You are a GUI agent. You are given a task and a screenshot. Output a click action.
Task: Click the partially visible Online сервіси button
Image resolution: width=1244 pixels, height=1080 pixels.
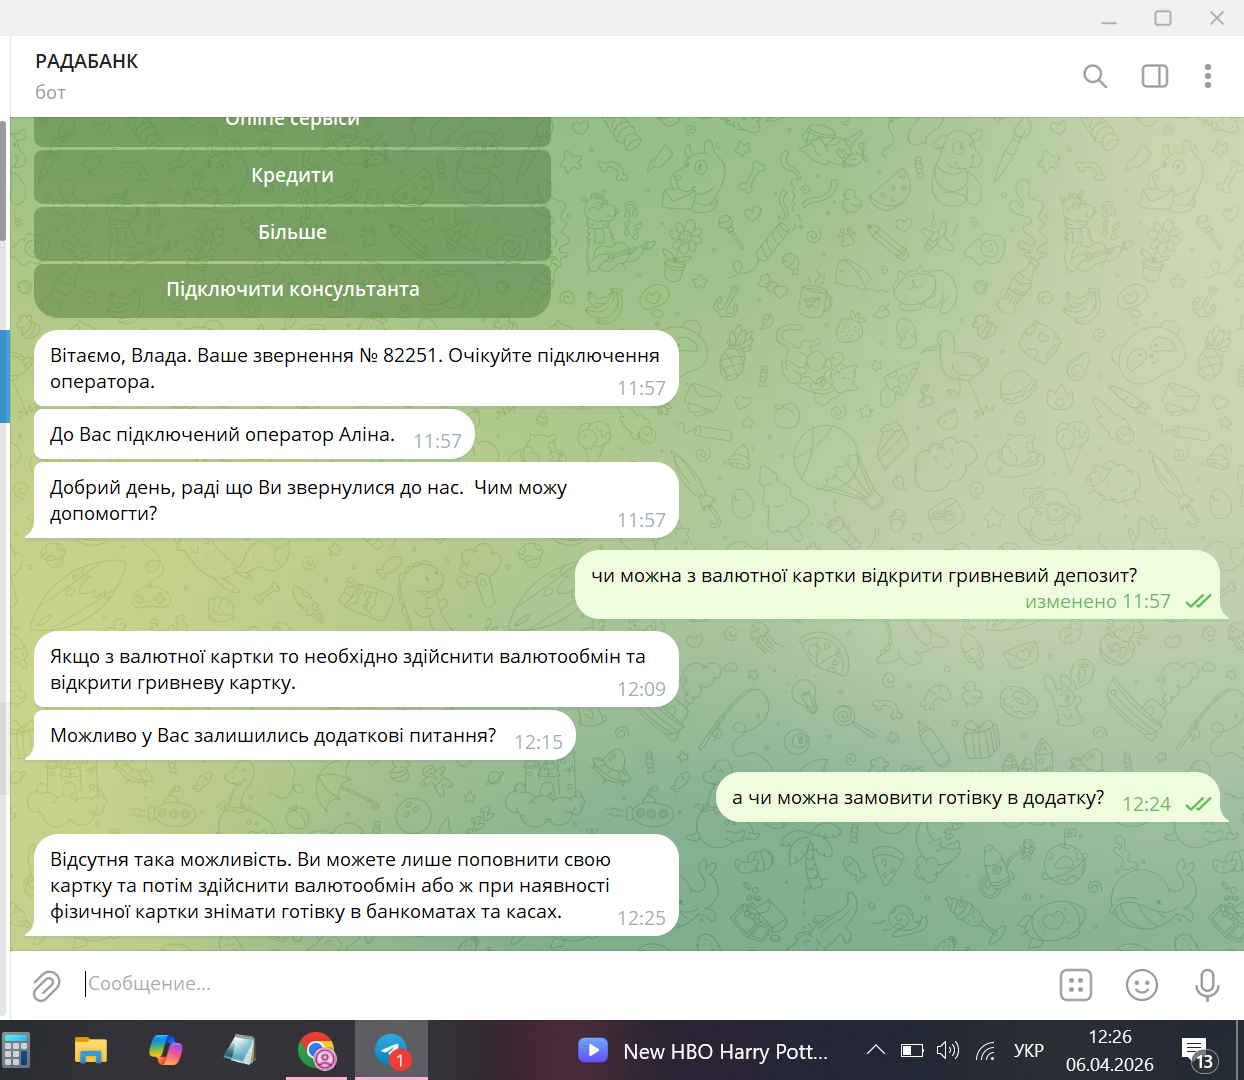(x=292, y=131)
